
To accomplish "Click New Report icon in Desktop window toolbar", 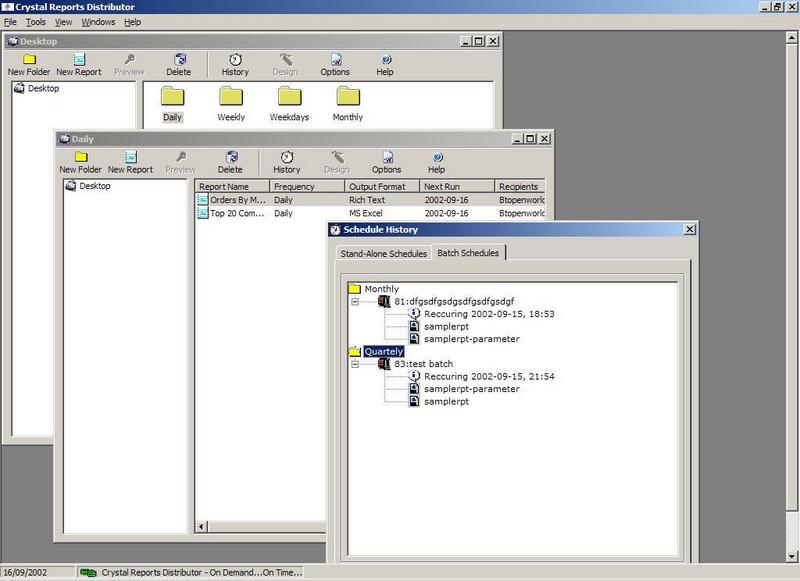I will [x=79, y=59].
